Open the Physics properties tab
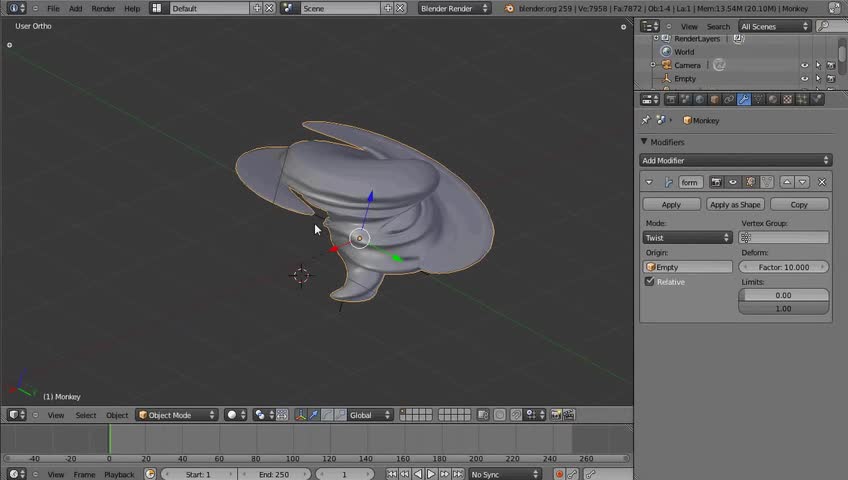The width and height of the screenshot is (848, 480). pyautogui.click(x=817, y=99)
